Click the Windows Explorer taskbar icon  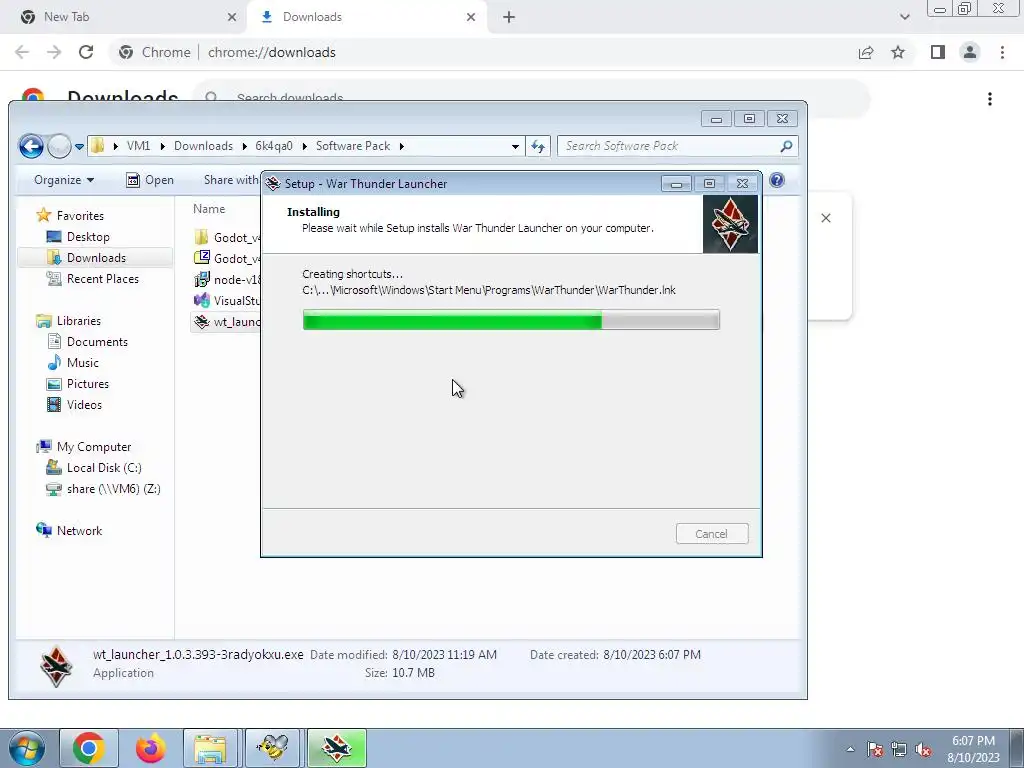click(210, 748)
